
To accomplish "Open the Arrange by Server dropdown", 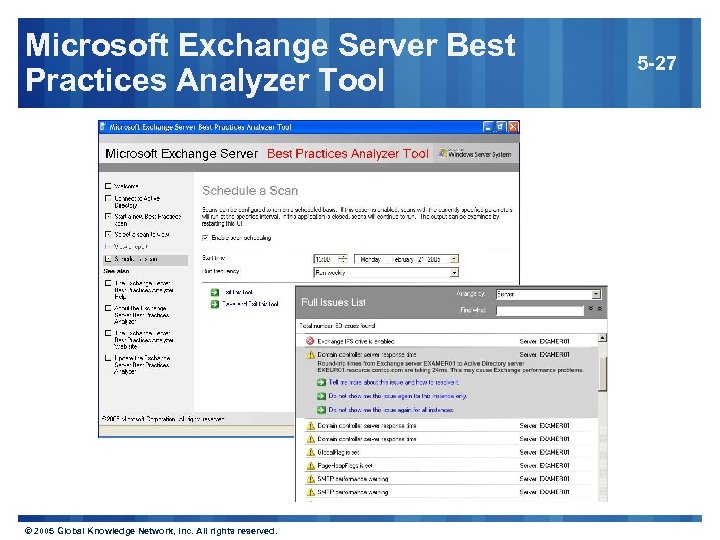I will (548, 294).
